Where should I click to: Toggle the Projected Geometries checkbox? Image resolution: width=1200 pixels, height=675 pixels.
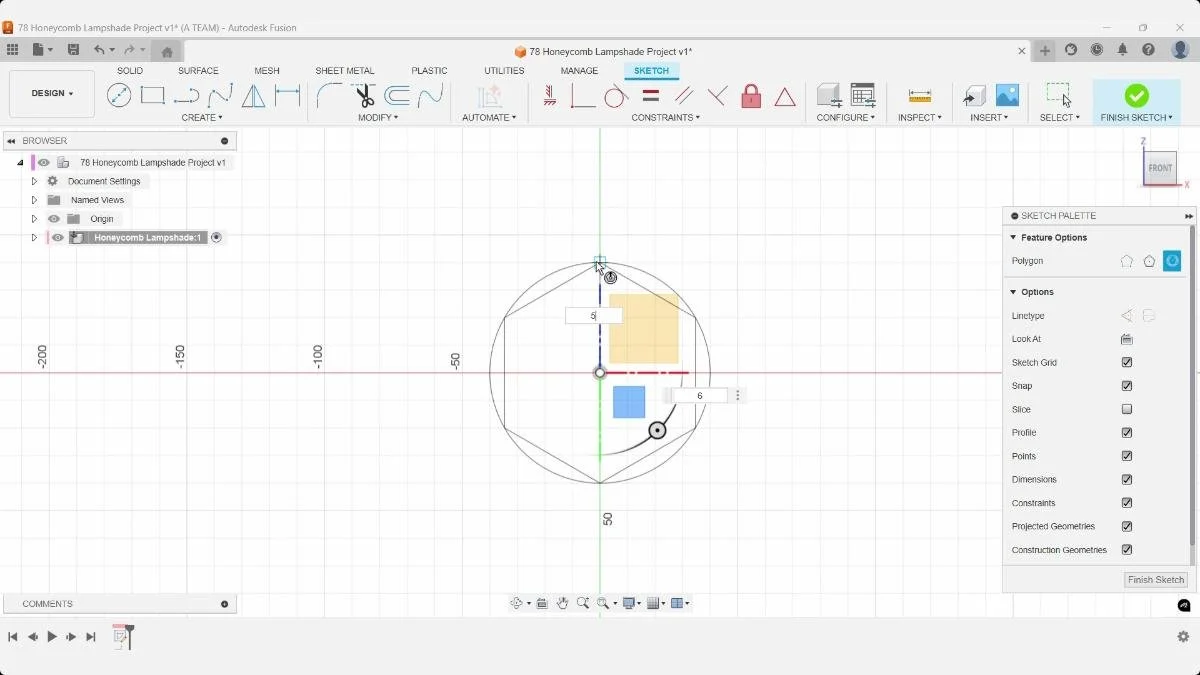point(1127,526)
